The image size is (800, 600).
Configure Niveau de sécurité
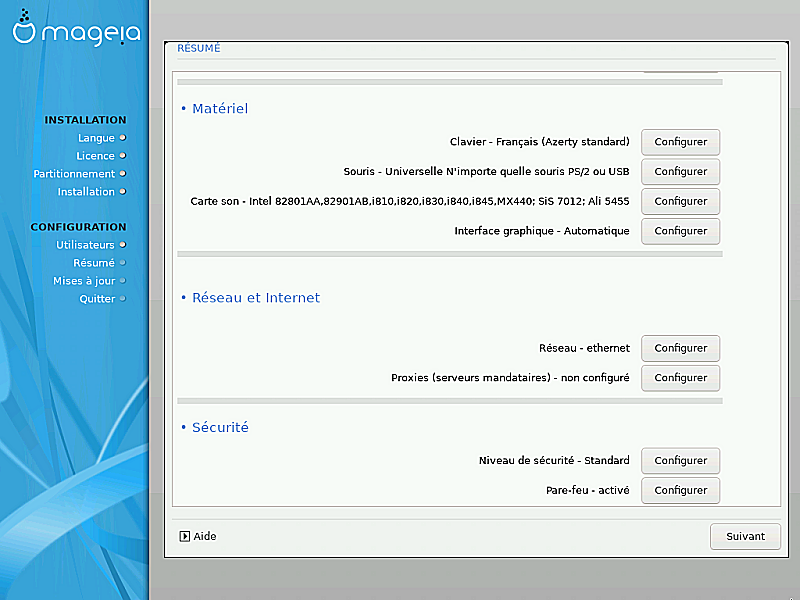coord(680,461)
